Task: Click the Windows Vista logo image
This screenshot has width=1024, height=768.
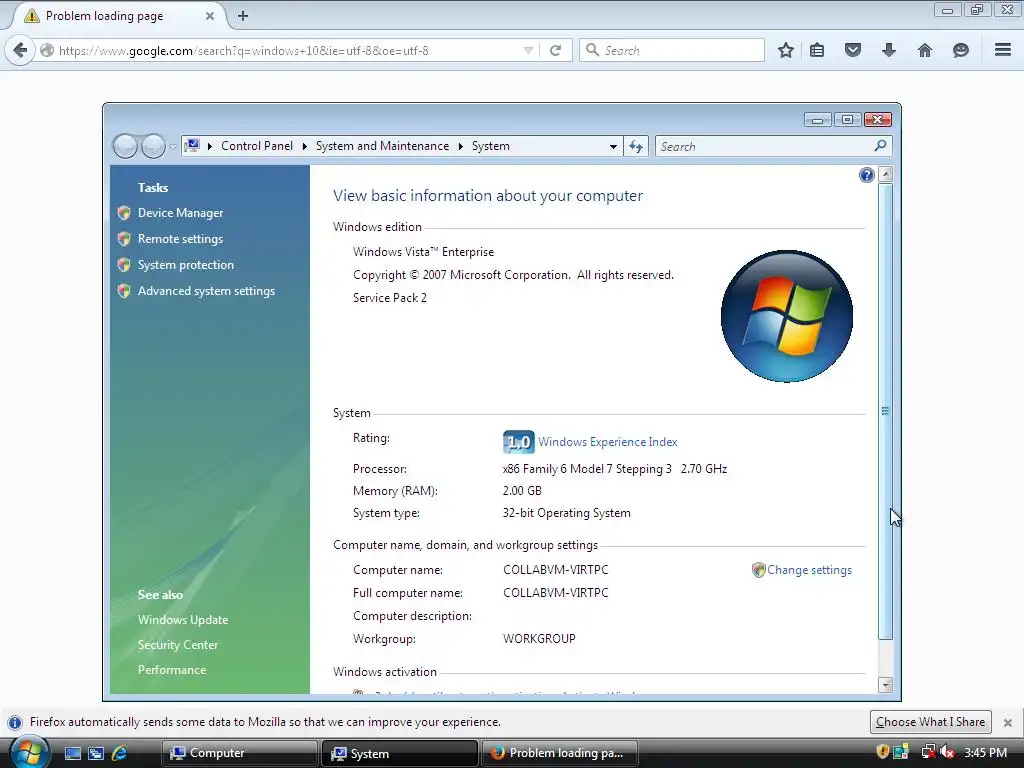Action: point(787,316)
